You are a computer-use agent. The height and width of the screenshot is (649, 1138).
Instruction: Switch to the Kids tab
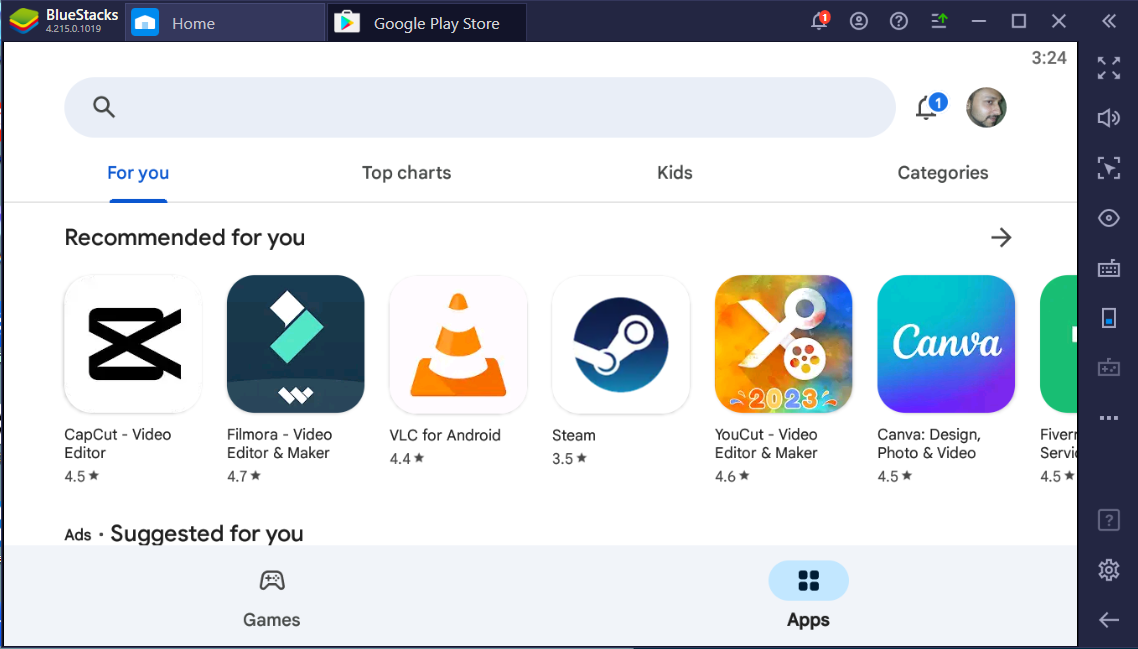(675, 173)
